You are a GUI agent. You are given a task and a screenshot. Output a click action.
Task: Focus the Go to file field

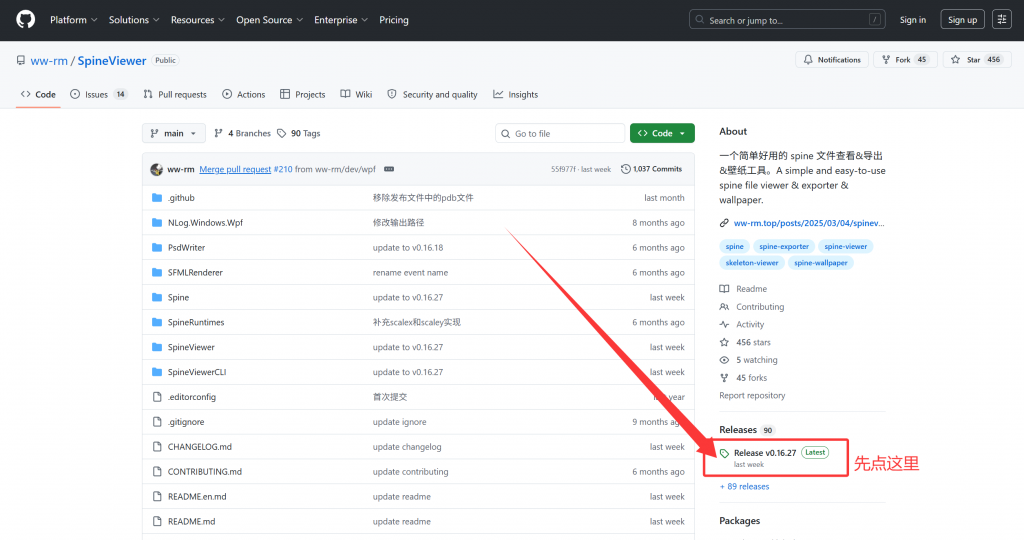coord(560,133)
